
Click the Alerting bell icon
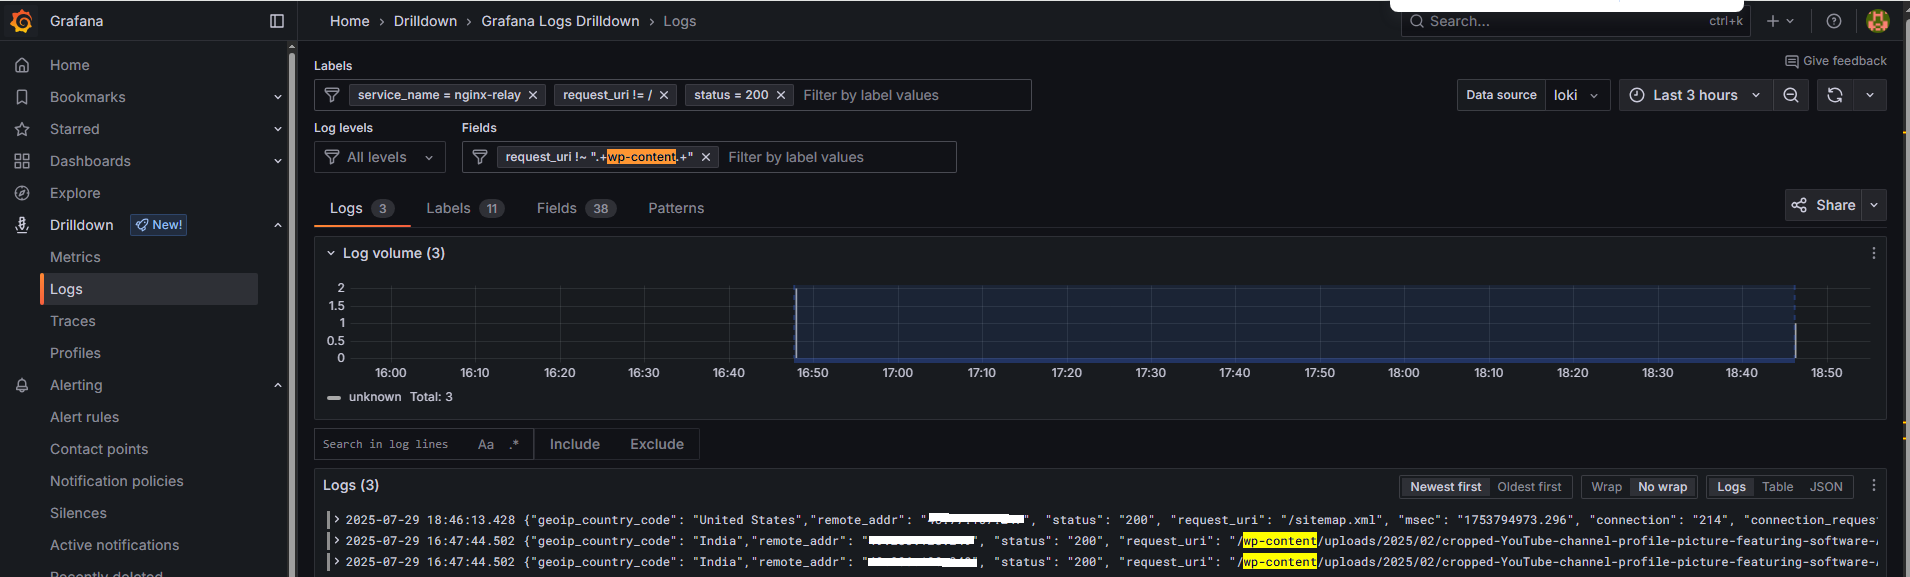click(x=22, y=385)
